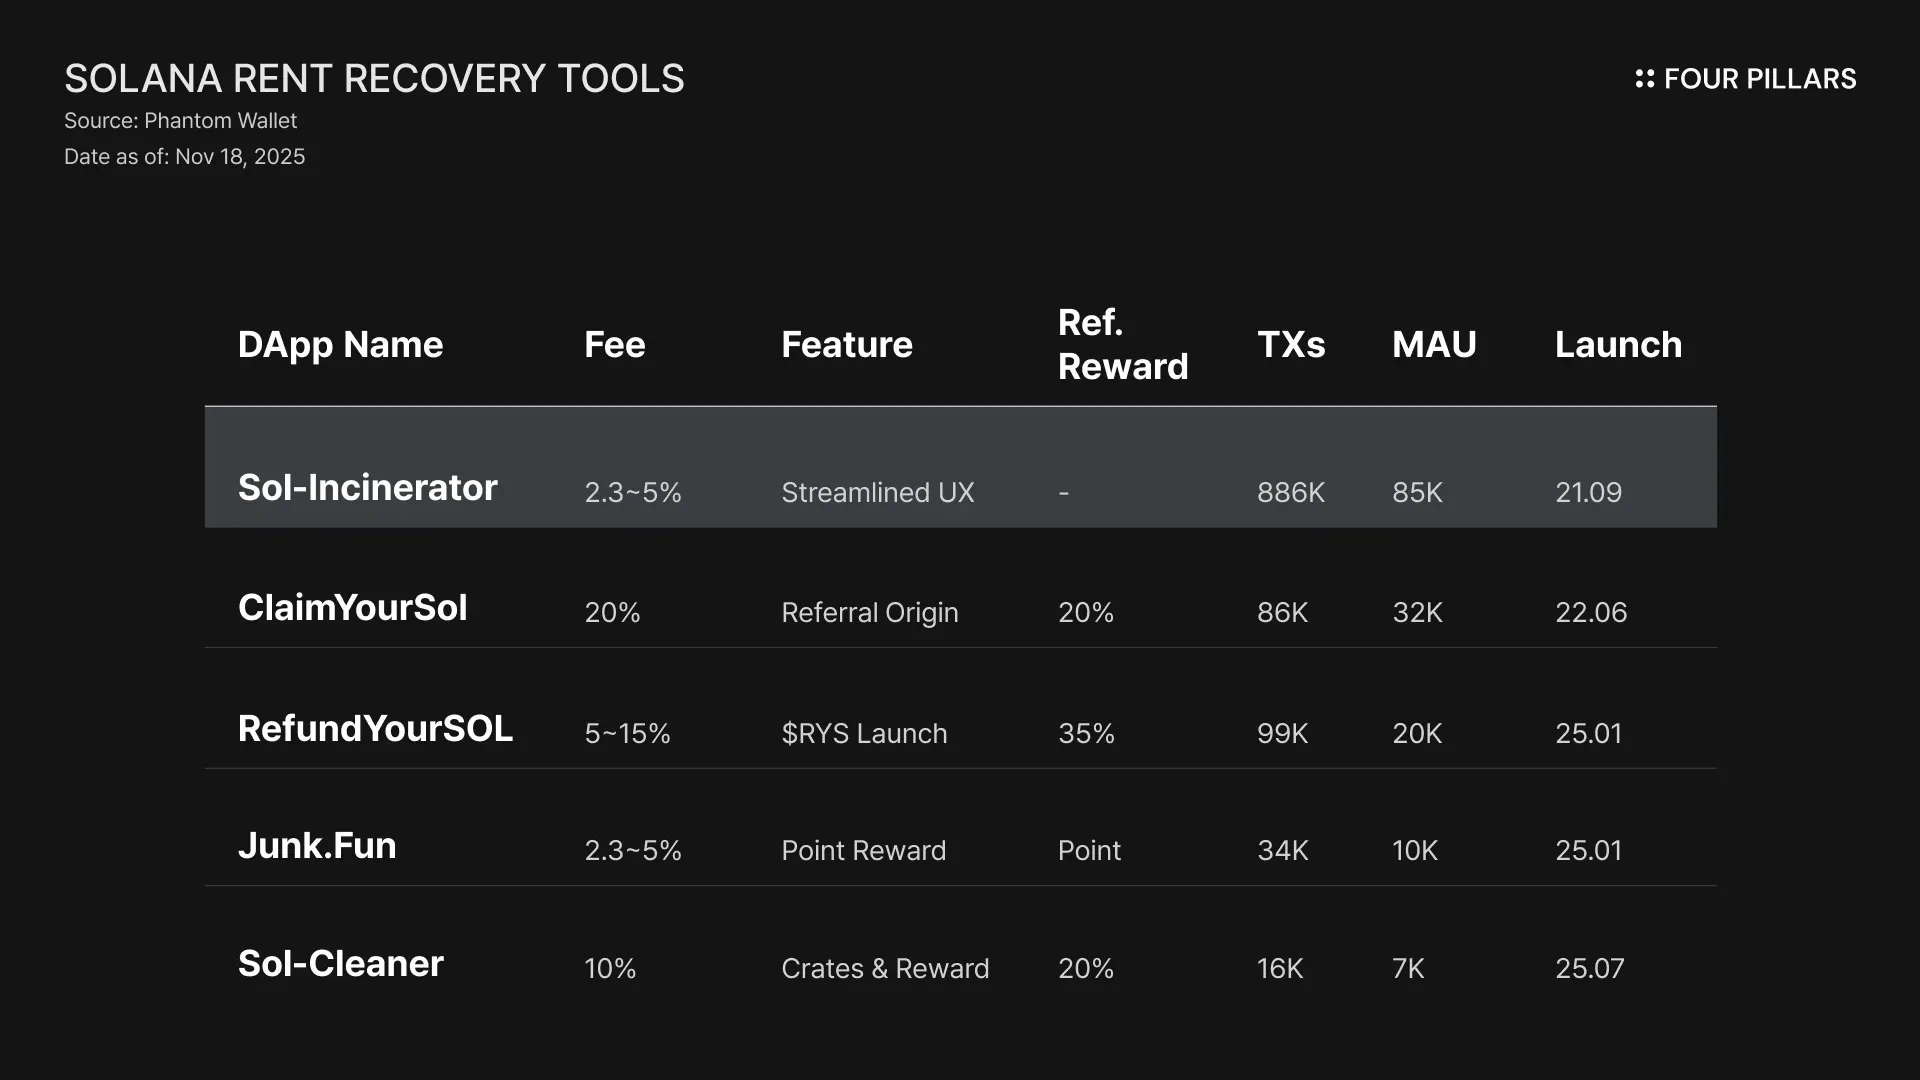1920x1080 pixels.
Task: Sort by the TXs column header
Action: pos(1290,345)
